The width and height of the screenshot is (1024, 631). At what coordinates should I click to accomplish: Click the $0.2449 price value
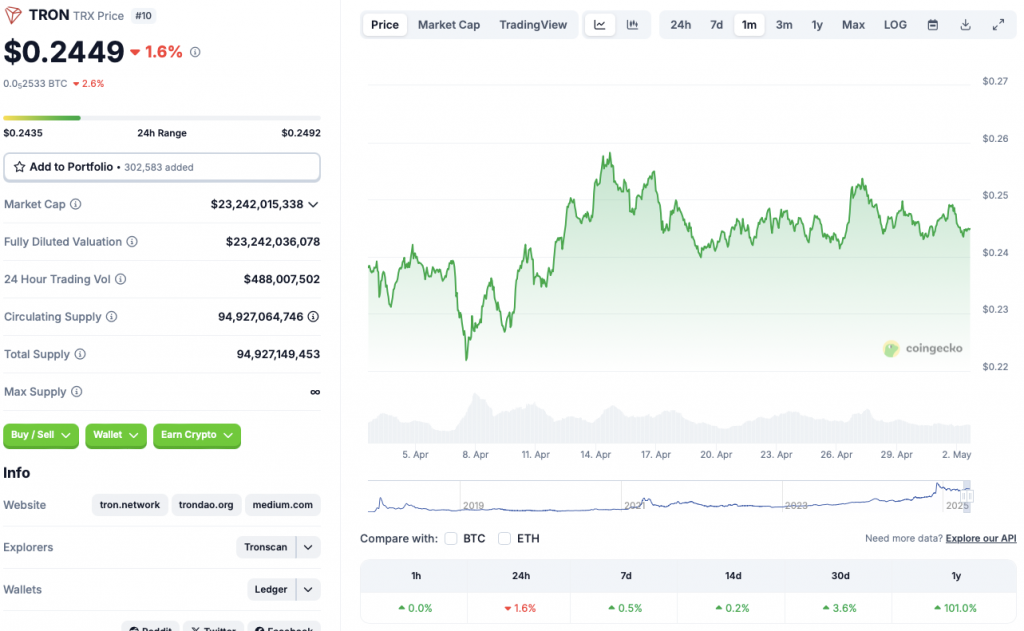[63, 52]
